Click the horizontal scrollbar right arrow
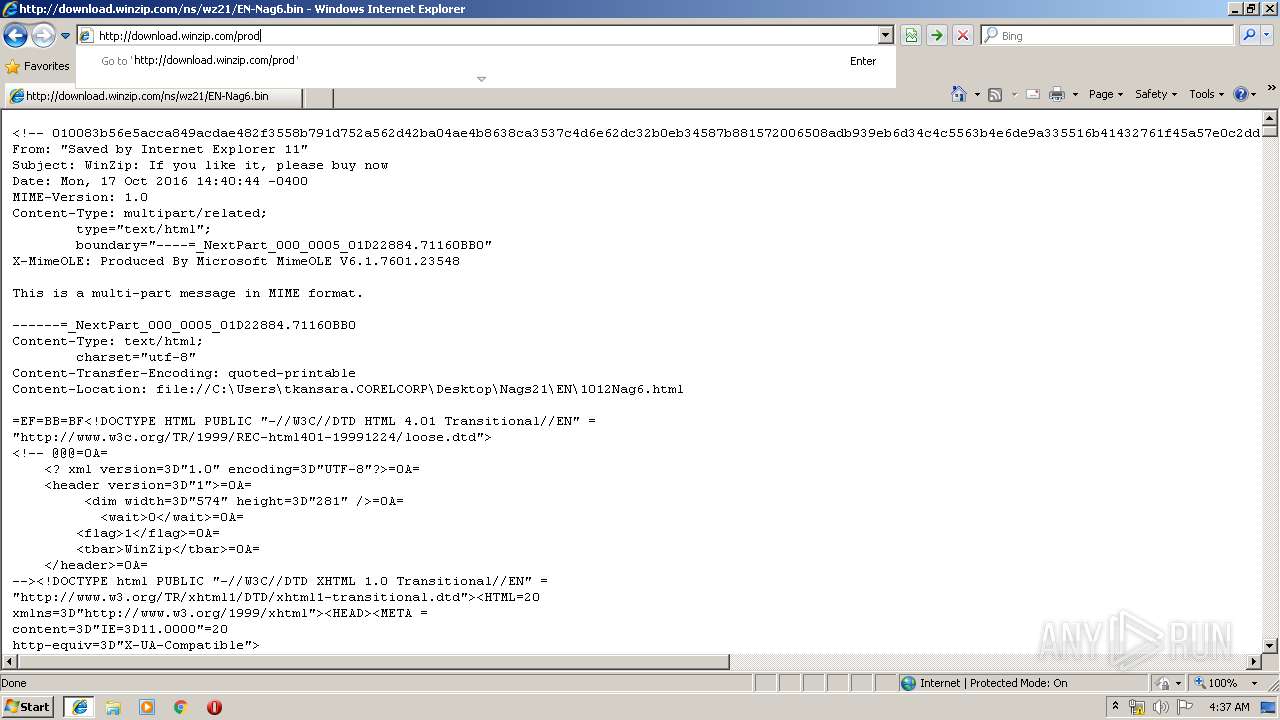This screenshot has width=1280, height=720. point(1254,662)
